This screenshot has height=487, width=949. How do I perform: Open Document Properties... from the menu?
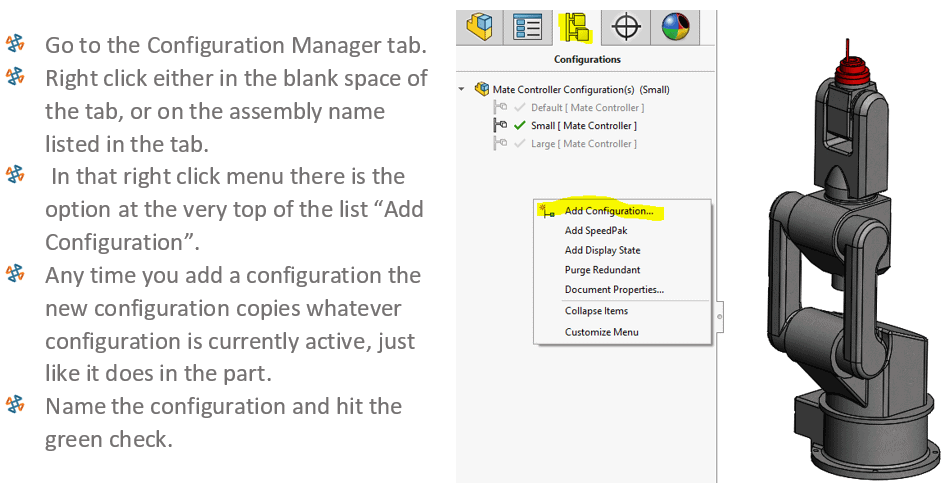(614, 290)
